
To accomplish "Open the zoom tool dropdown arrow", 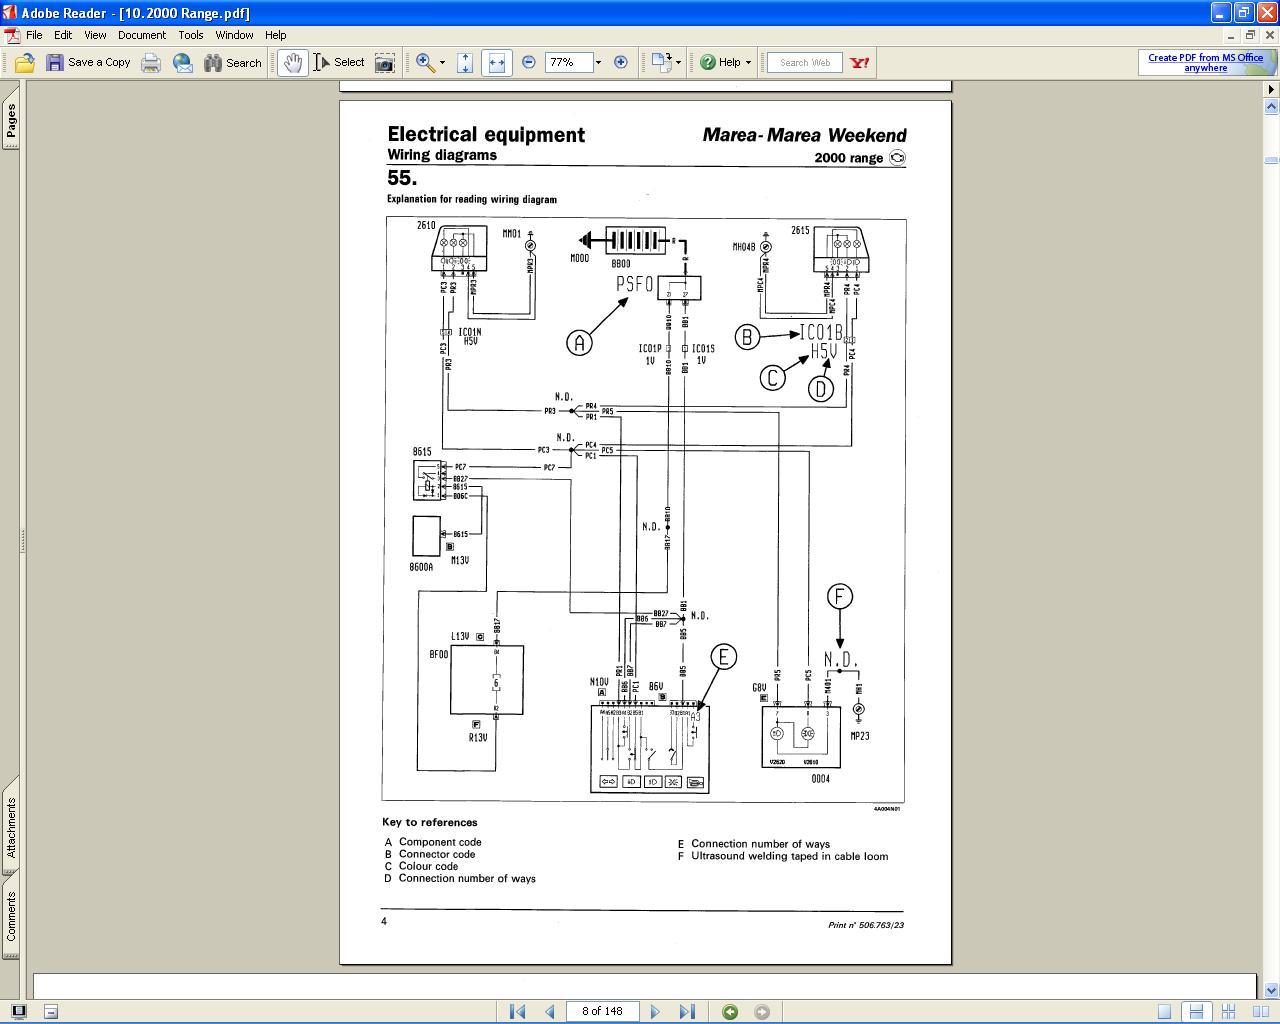I will pyautogui.click(x=442, y=62).
